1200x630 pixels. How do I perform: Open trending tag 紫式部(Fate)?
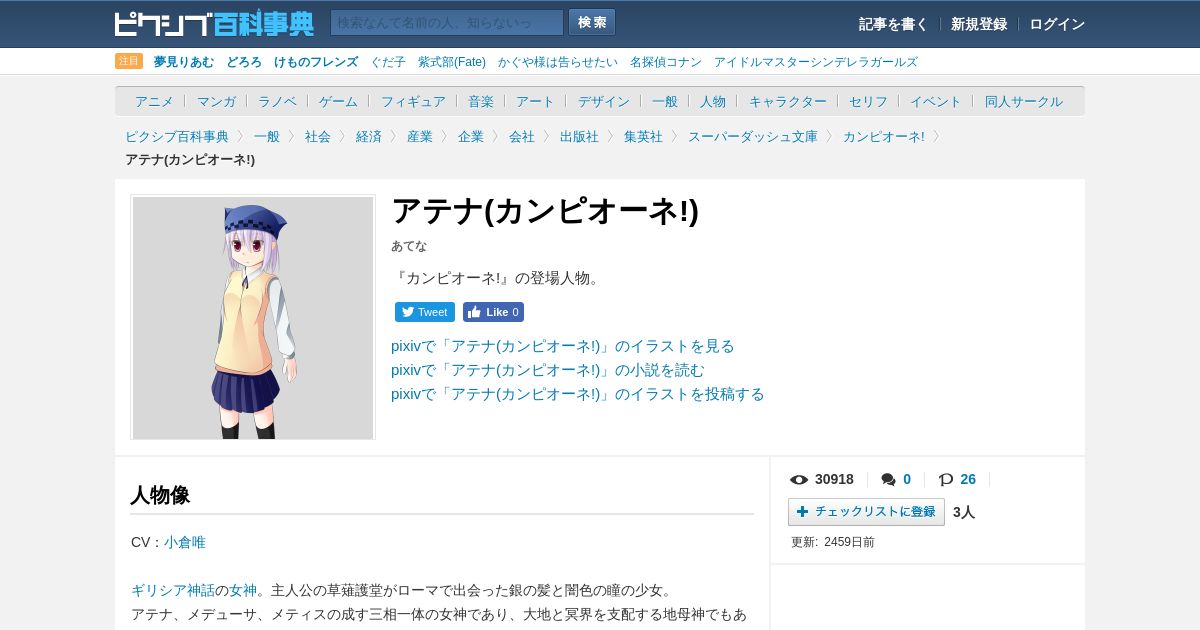pyautogui.click(x=452, y=62)
